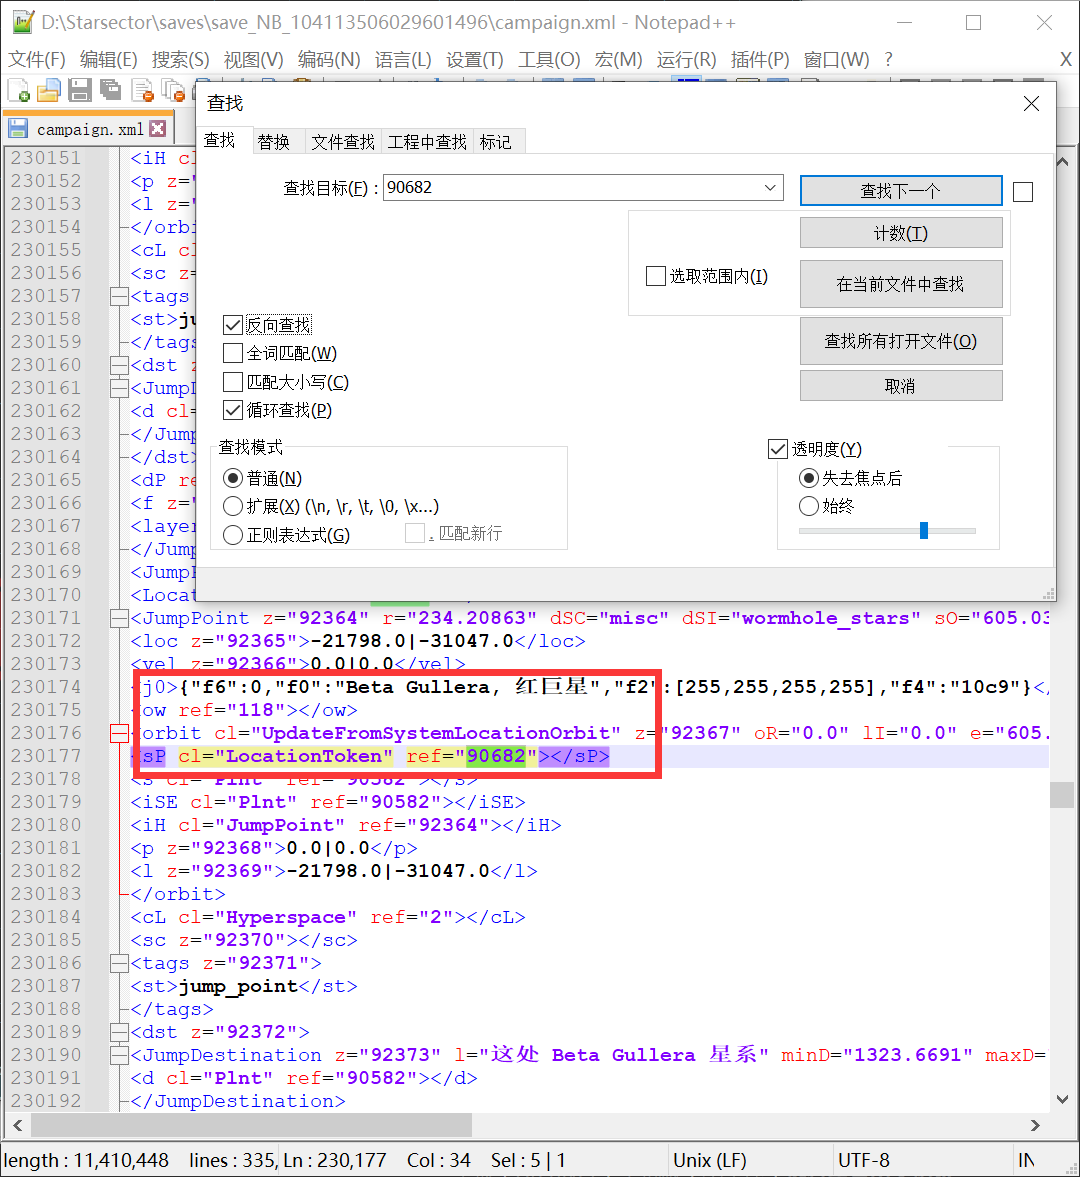Collapse the fold marker at line 230176
This screenshot has width=1080, height=1177.
(x=120, y=734)
